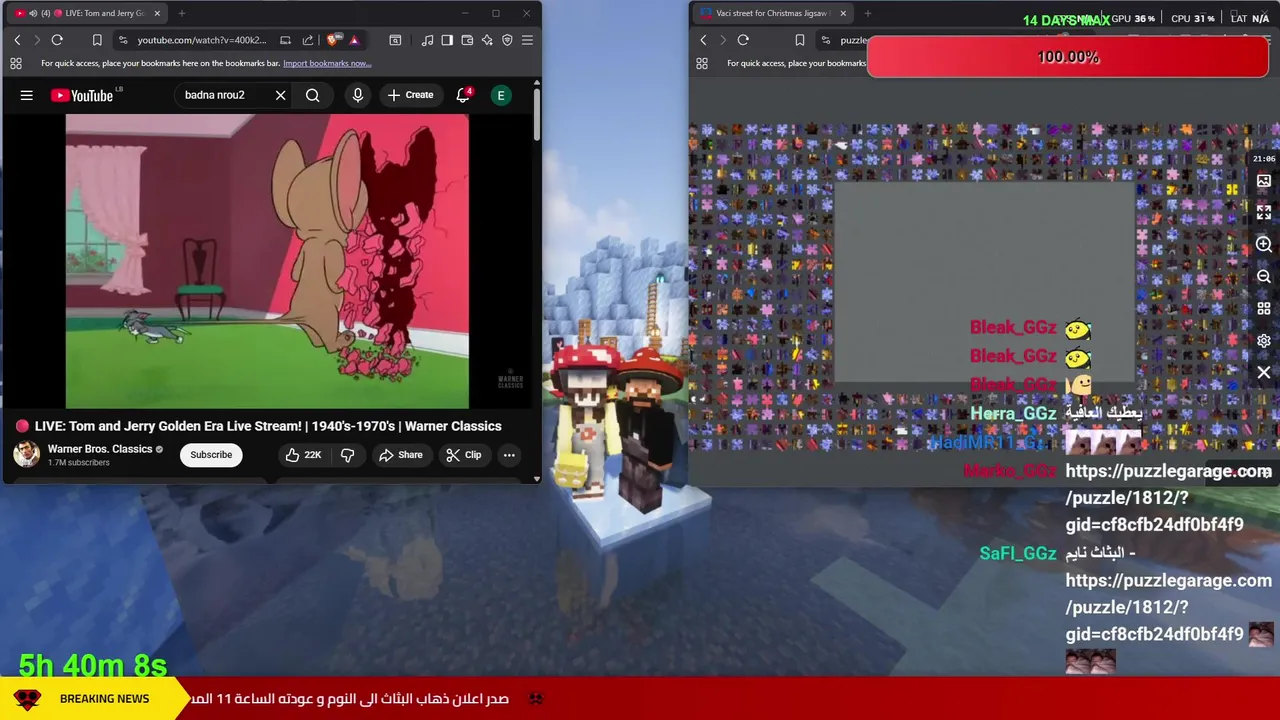Open the apps grid icon in puzzle window
The image size is (1280, 720).
point(702,63)
